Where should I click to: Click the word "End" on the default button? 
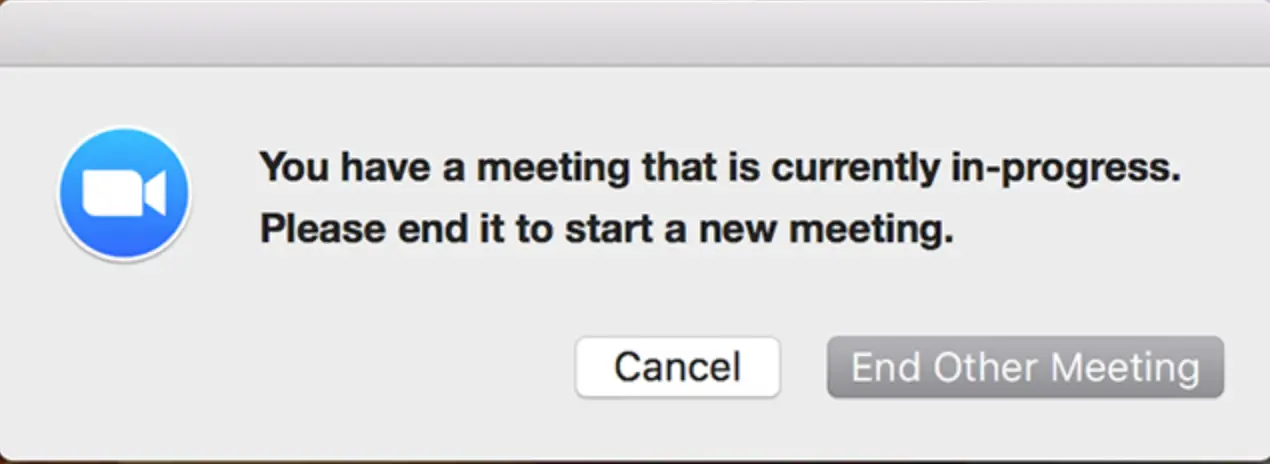886,367
